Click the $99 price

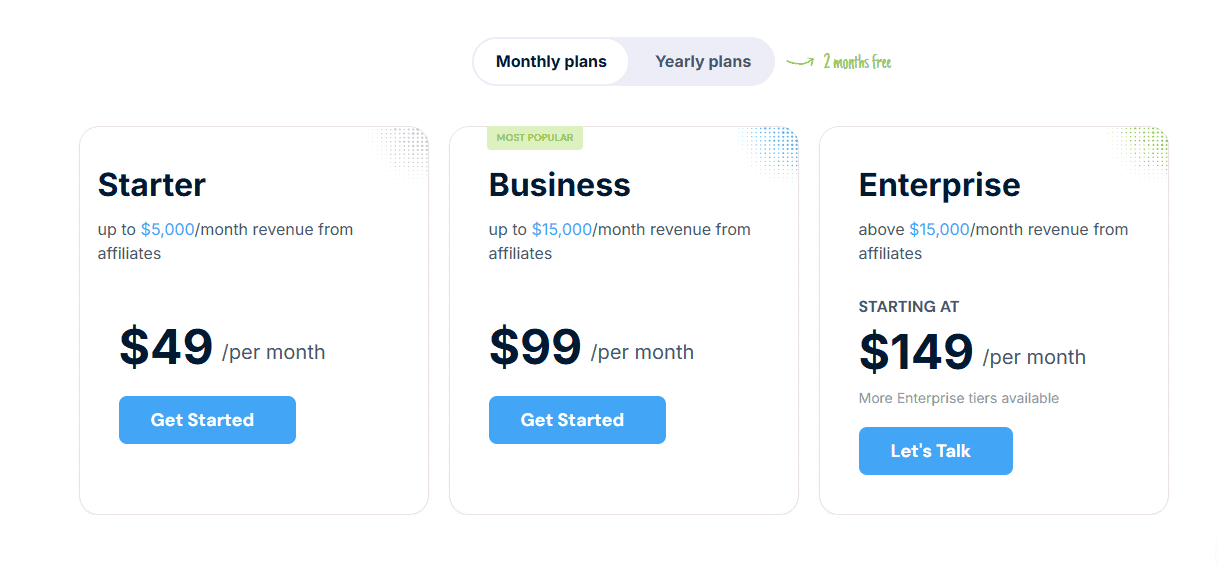click(535, 347)
